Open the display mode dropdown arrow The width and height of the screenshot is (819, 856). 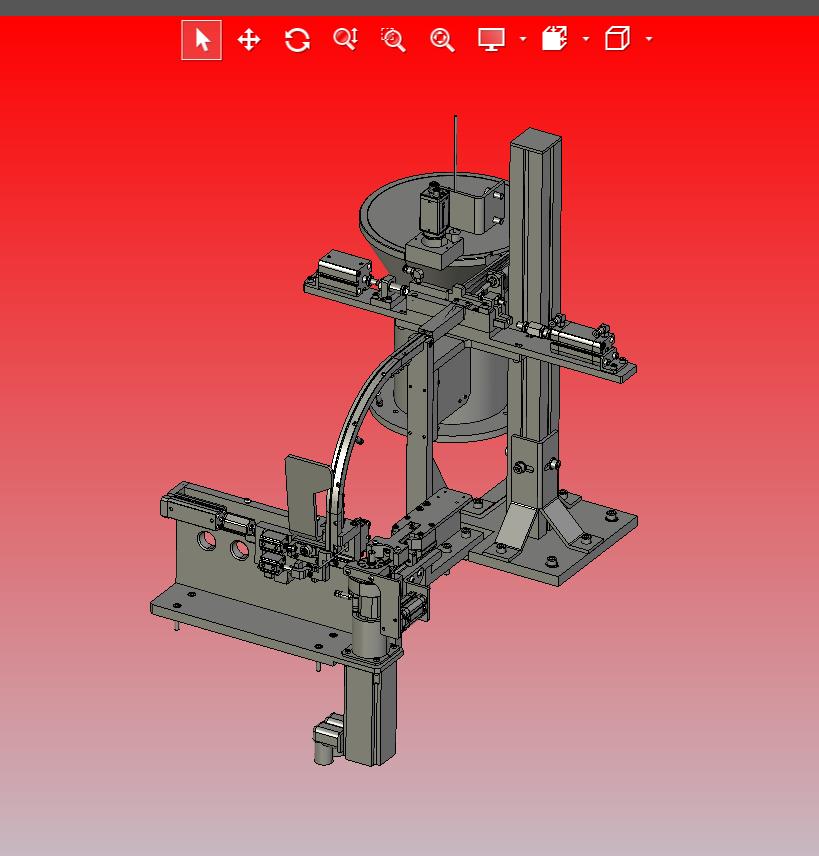coord(523,39)
